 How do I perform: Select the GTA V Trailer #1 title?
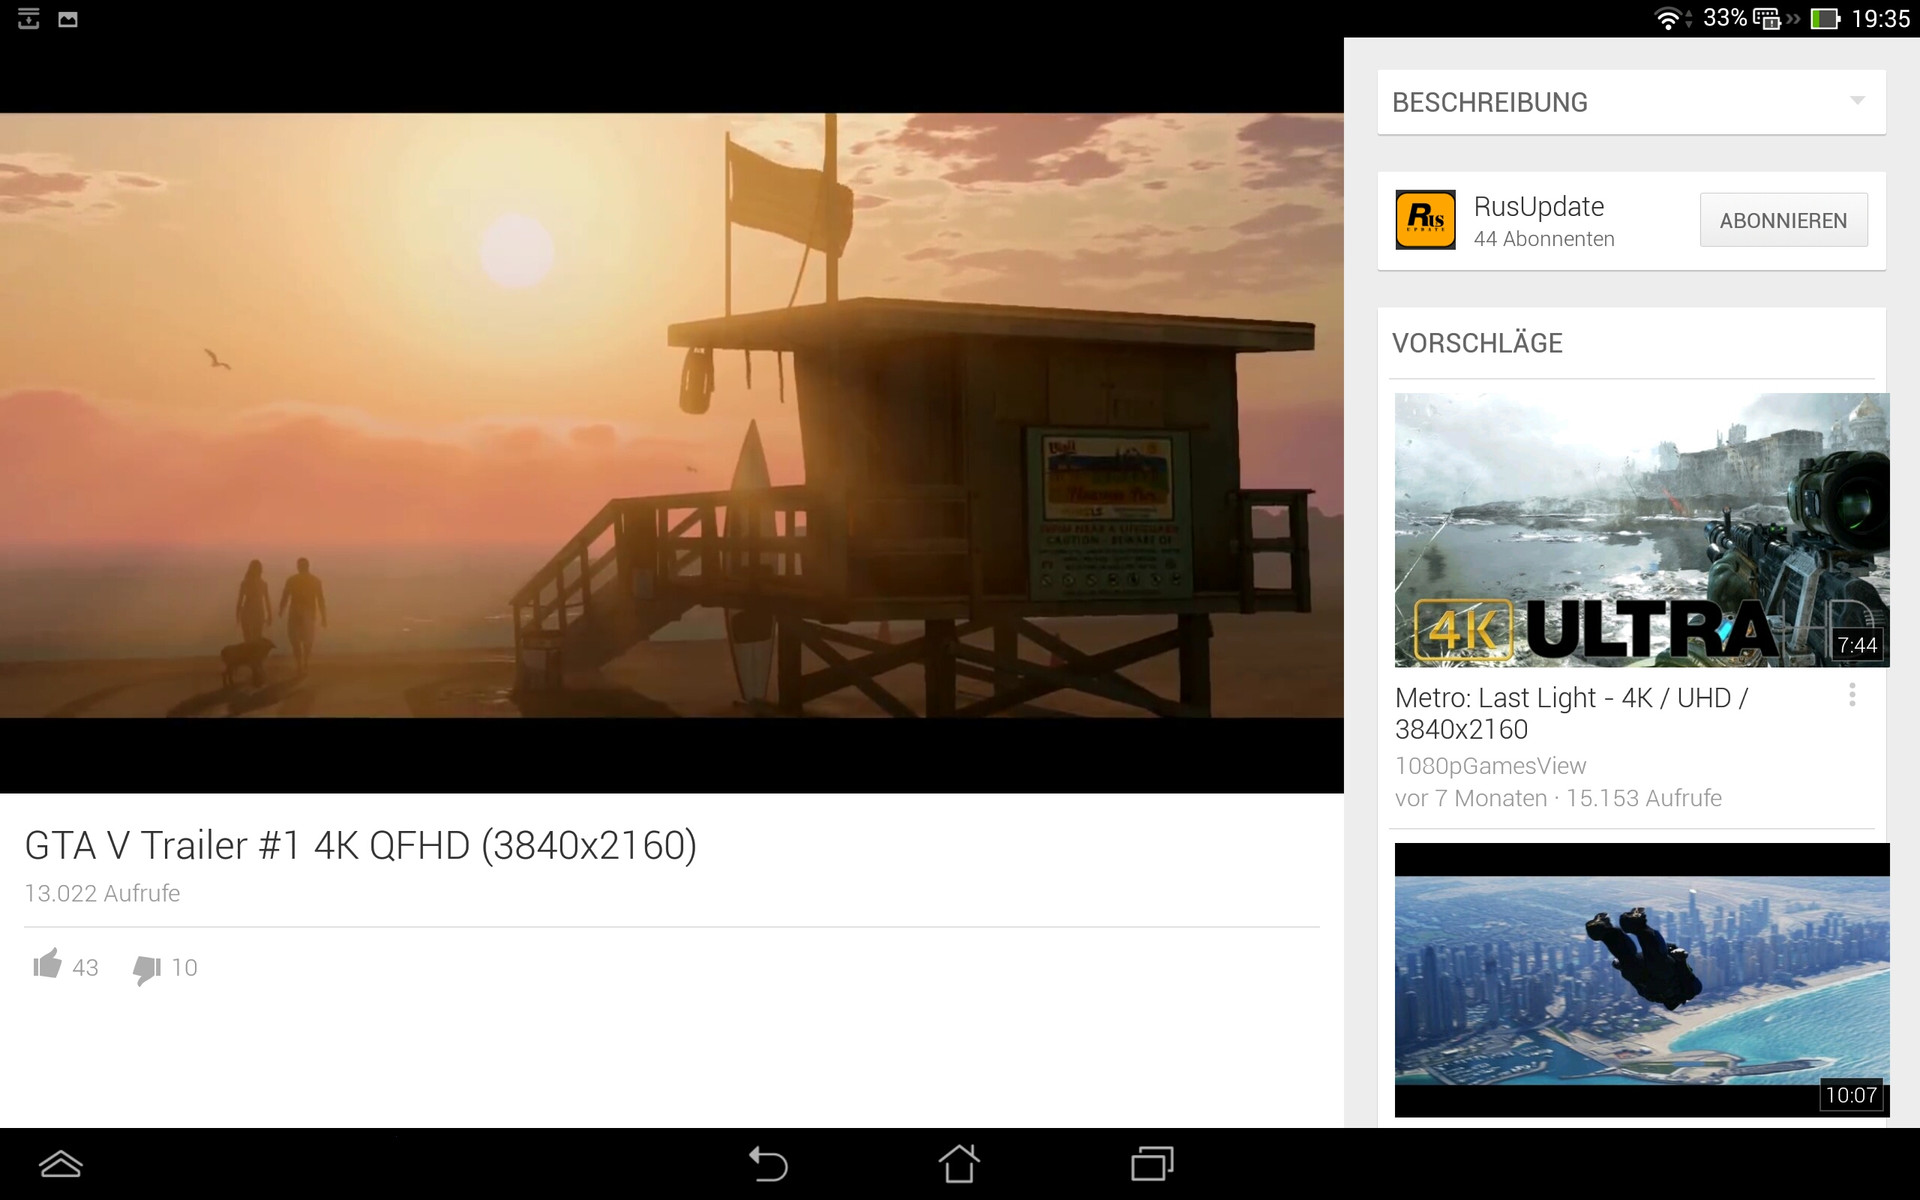click(x=360, y=846)
